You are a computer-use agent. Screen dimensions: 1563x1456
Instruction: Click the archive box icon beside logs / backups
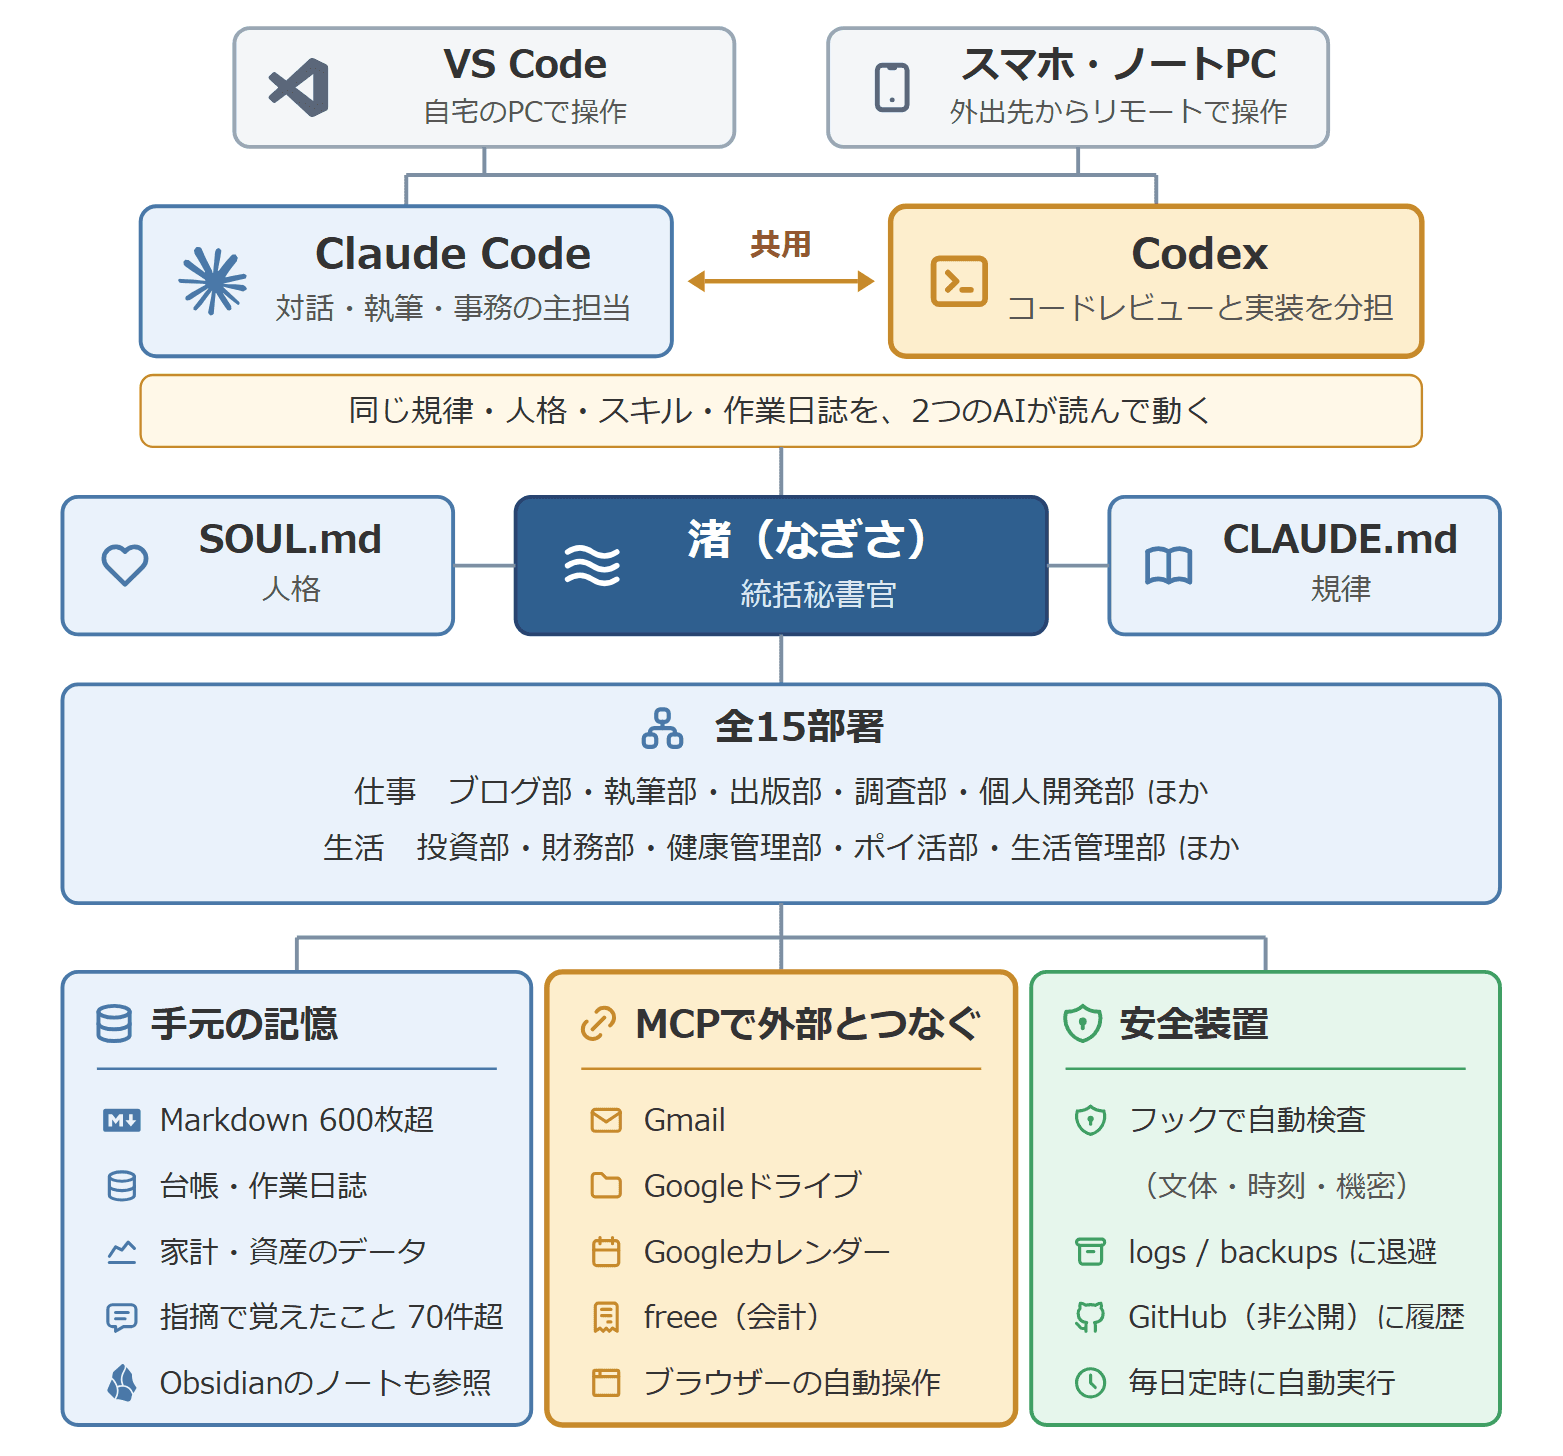pyautogui.click(x=1090, y=1252)
